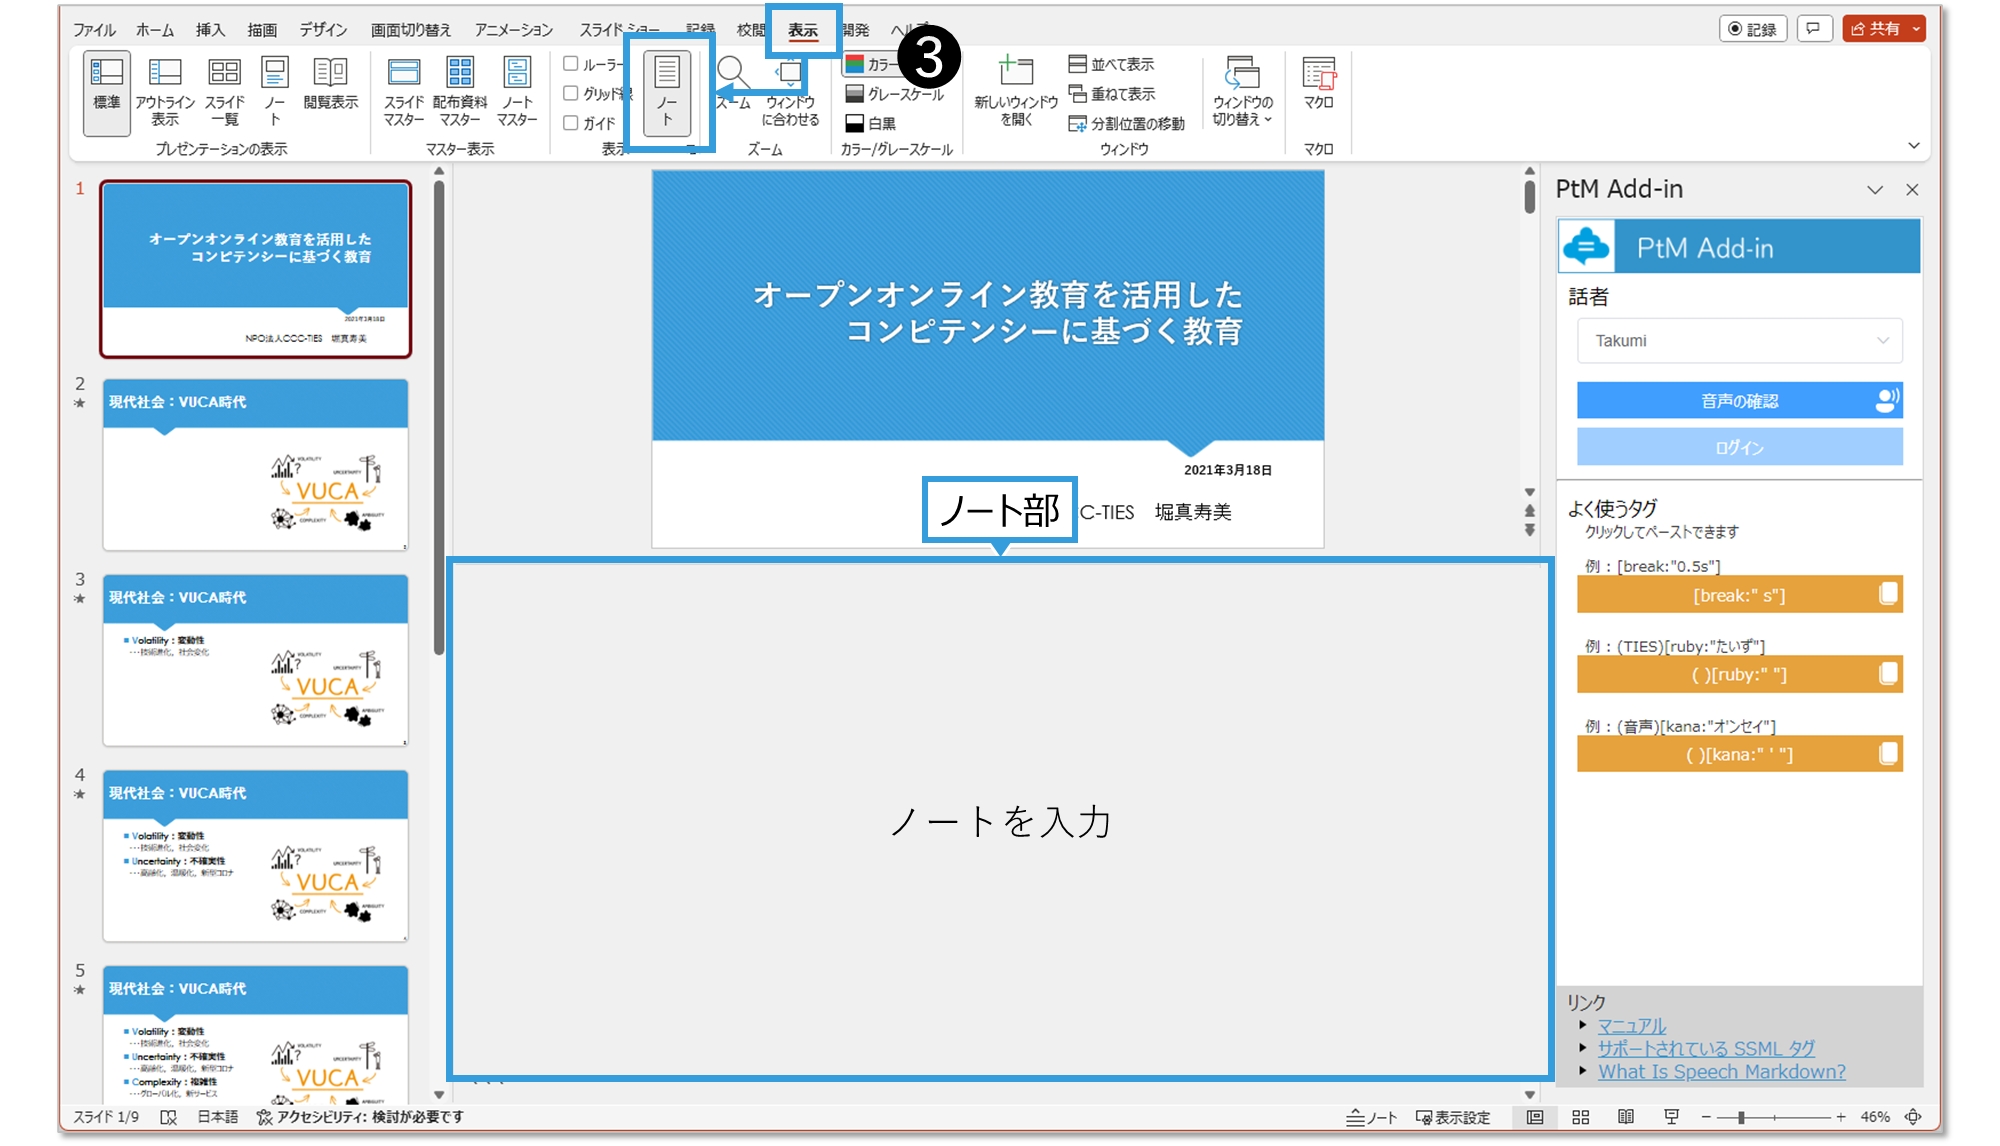This screenshot has width=2000, height=1146.
Task: Select slide 3 thumbnail in panel
Action: tap(255, 660)
